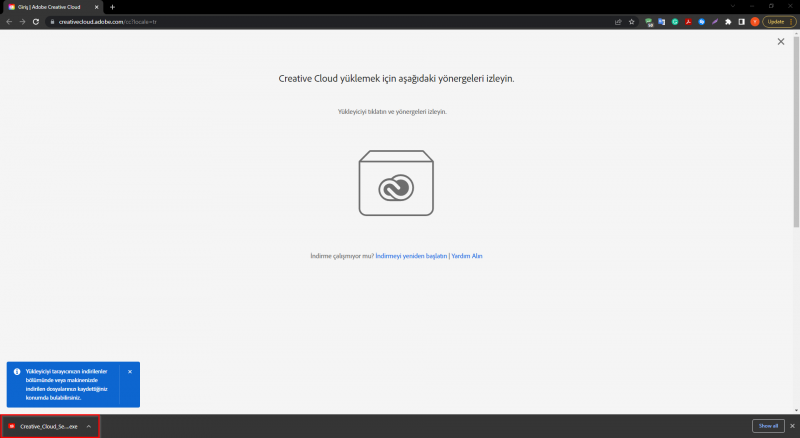Click text 'İndirme çalışmıyor mu?'
Image resolution: width=800 pixels, height=438 pixels.
[x=342, y=256]
